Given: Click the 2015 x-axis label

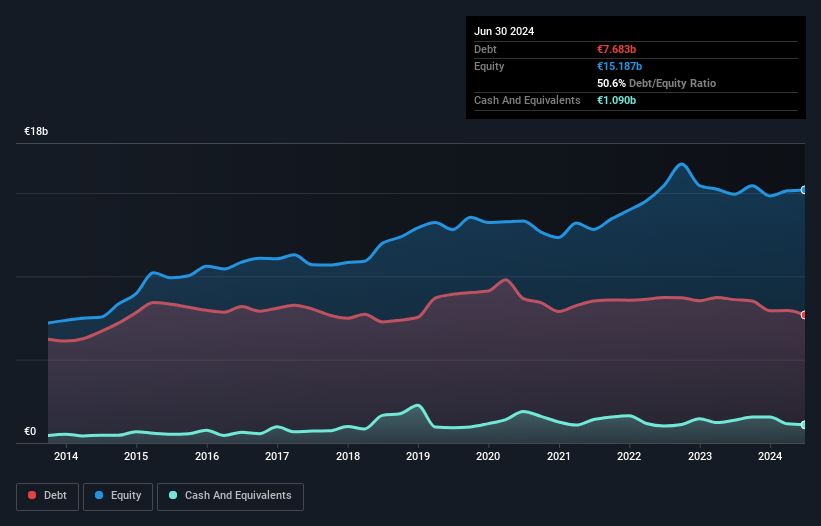Looking at the screenshot, I should pyautogui.click(x=136, y=456).
